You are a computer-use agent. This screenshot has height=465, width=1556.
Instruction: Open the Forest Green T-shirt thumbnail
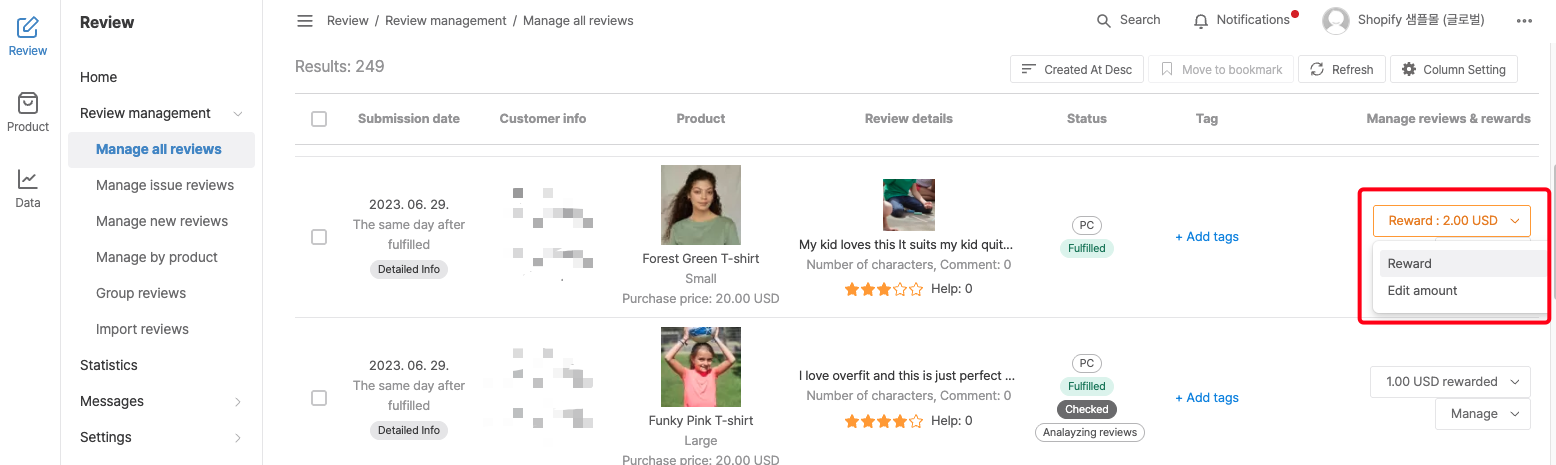pyautogui.click(x=701, y=205)
